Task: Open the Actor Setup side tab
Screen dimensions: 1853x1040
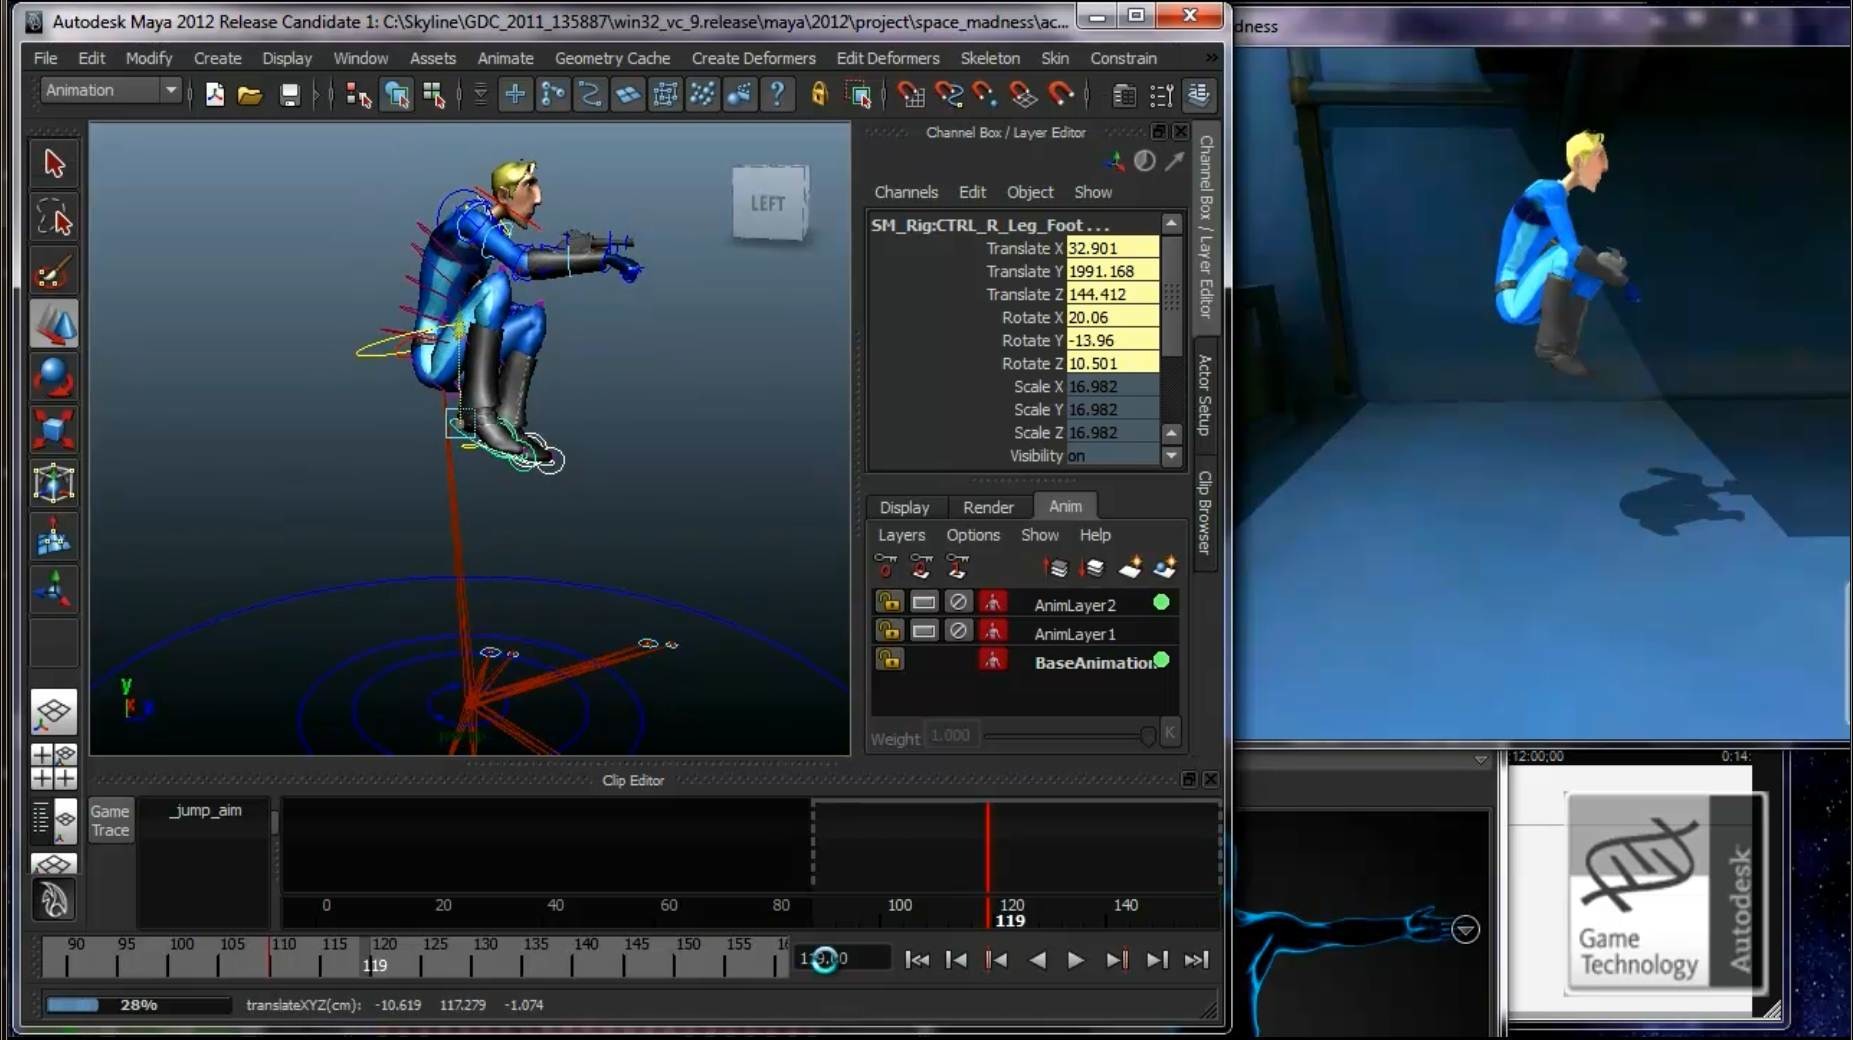Action: [x=1205, y=395]
